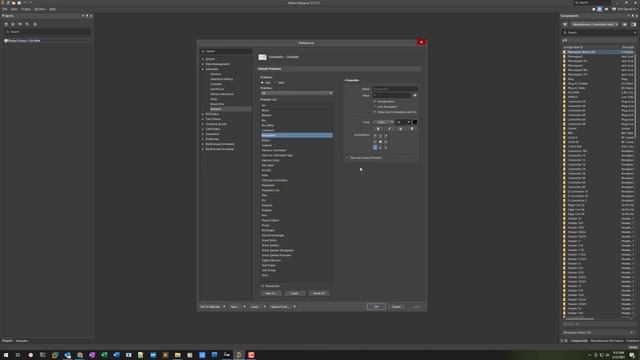Click the Set To Defaults button

coord(210,307)
